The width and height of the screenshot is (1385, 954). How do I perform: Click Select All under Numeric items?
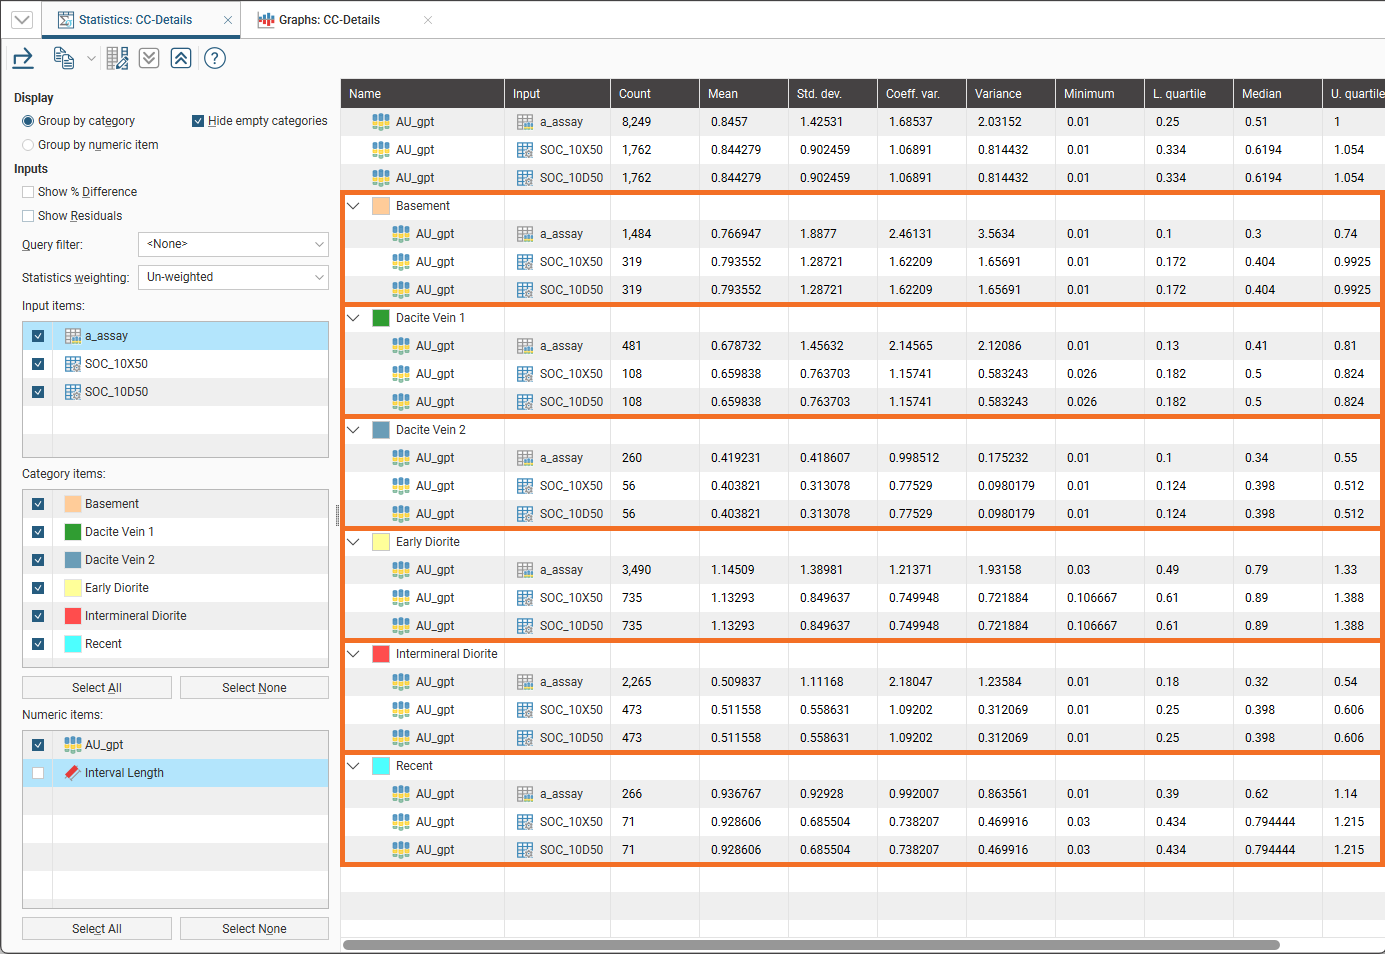[97, 929]
